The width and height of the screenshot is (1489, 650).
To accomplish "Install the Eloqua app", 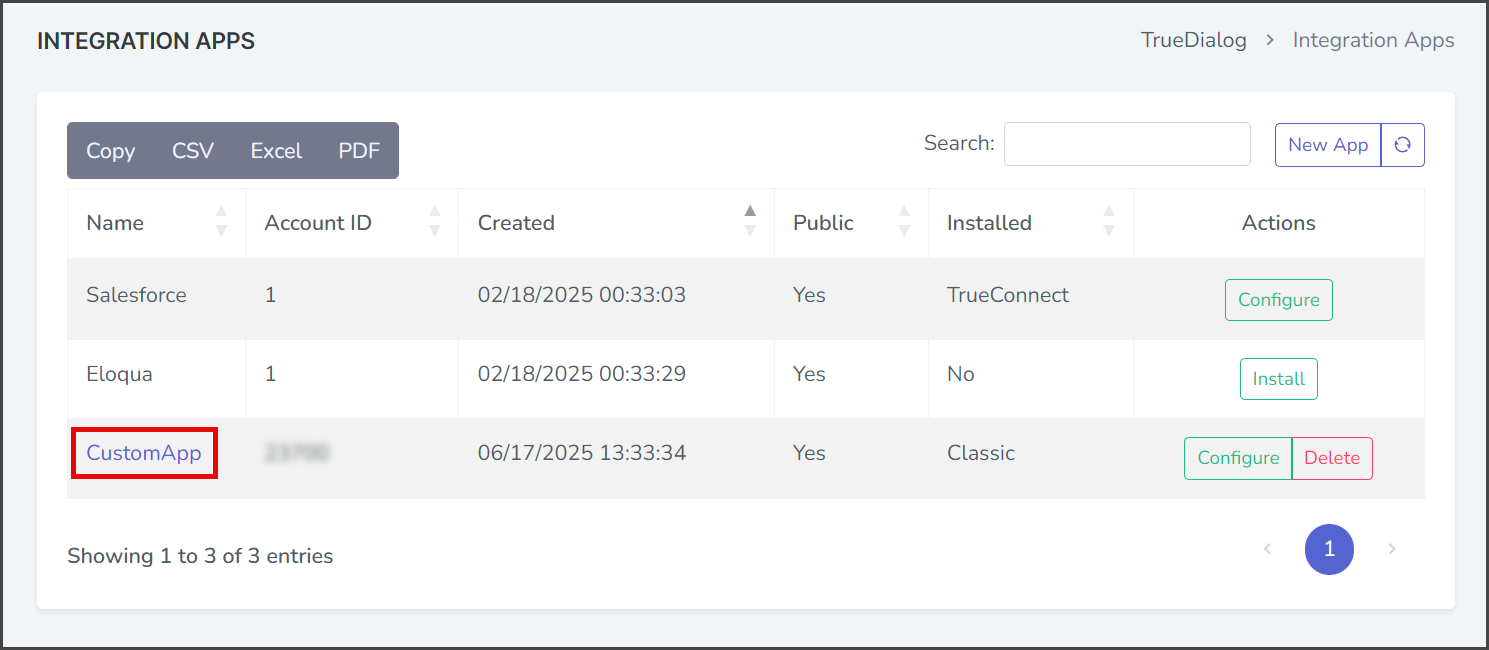I will [x=1279, y=379].
